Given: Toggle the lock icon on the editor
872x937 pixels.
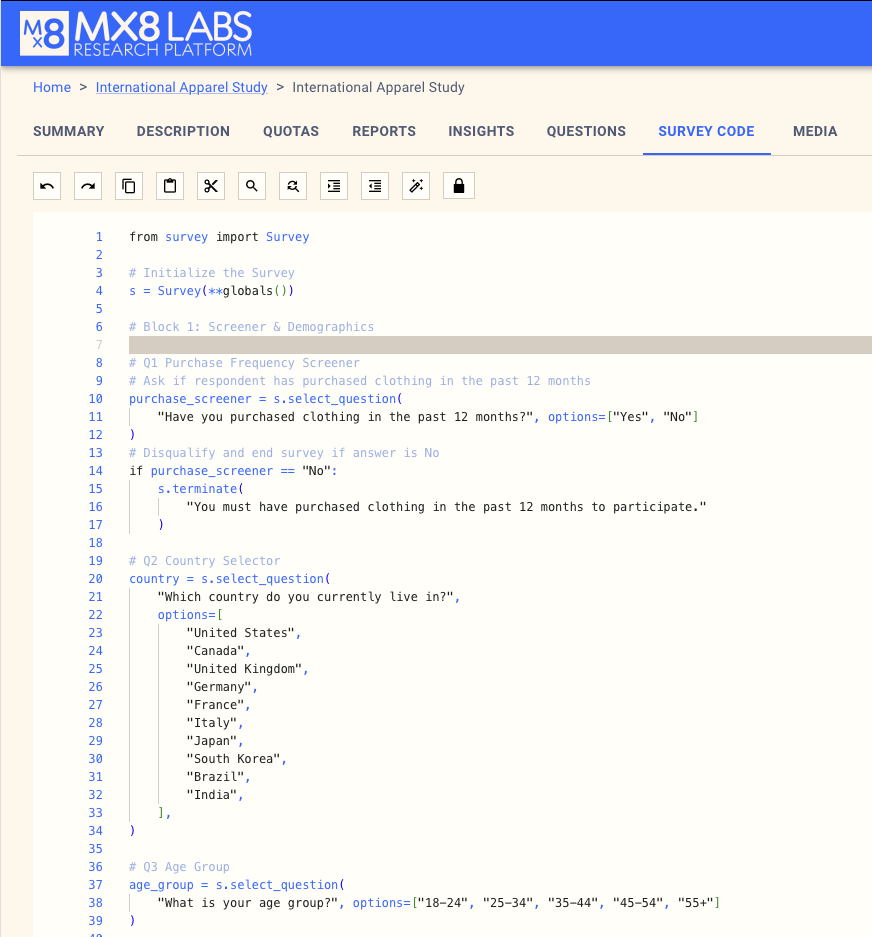Looking at the screenshot, I should 458,186.
